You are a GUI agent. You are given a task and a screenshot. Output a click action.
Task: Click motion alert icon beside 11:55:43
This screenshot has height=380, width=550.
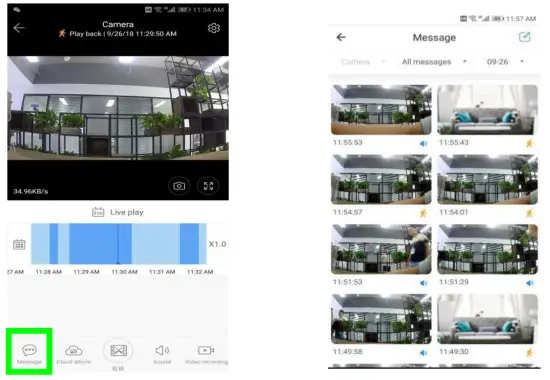530,143
